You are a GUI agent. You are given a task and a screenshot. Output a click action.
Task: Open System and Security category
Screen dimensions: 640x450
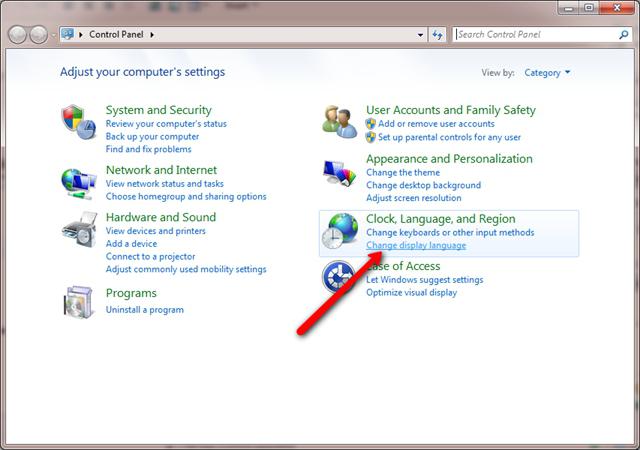pos(159,110)
